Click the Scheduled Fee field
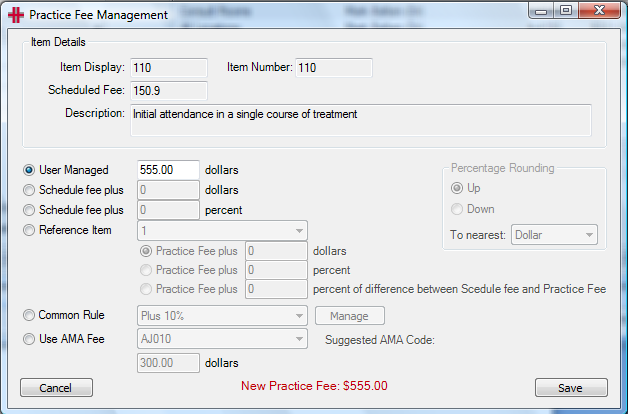This screenshot has height=414, width=628. pyautogui.click(x=169, y=91)
